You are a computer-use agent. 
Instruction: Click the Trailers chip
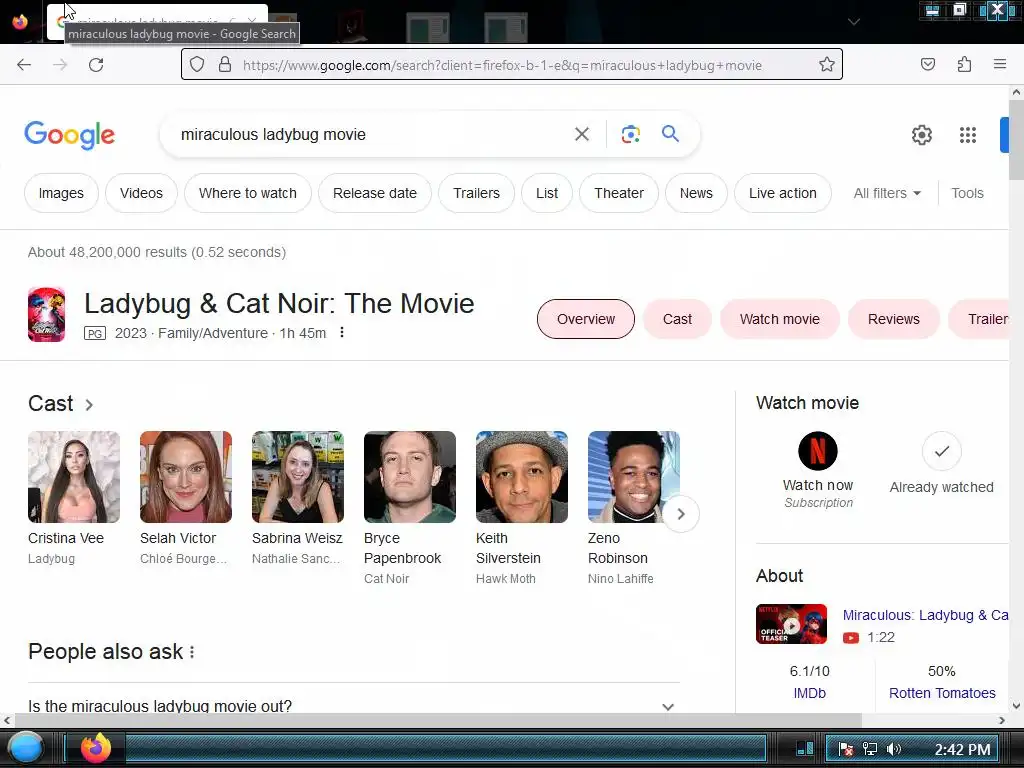pyautogui.click(x=477, y=193)
